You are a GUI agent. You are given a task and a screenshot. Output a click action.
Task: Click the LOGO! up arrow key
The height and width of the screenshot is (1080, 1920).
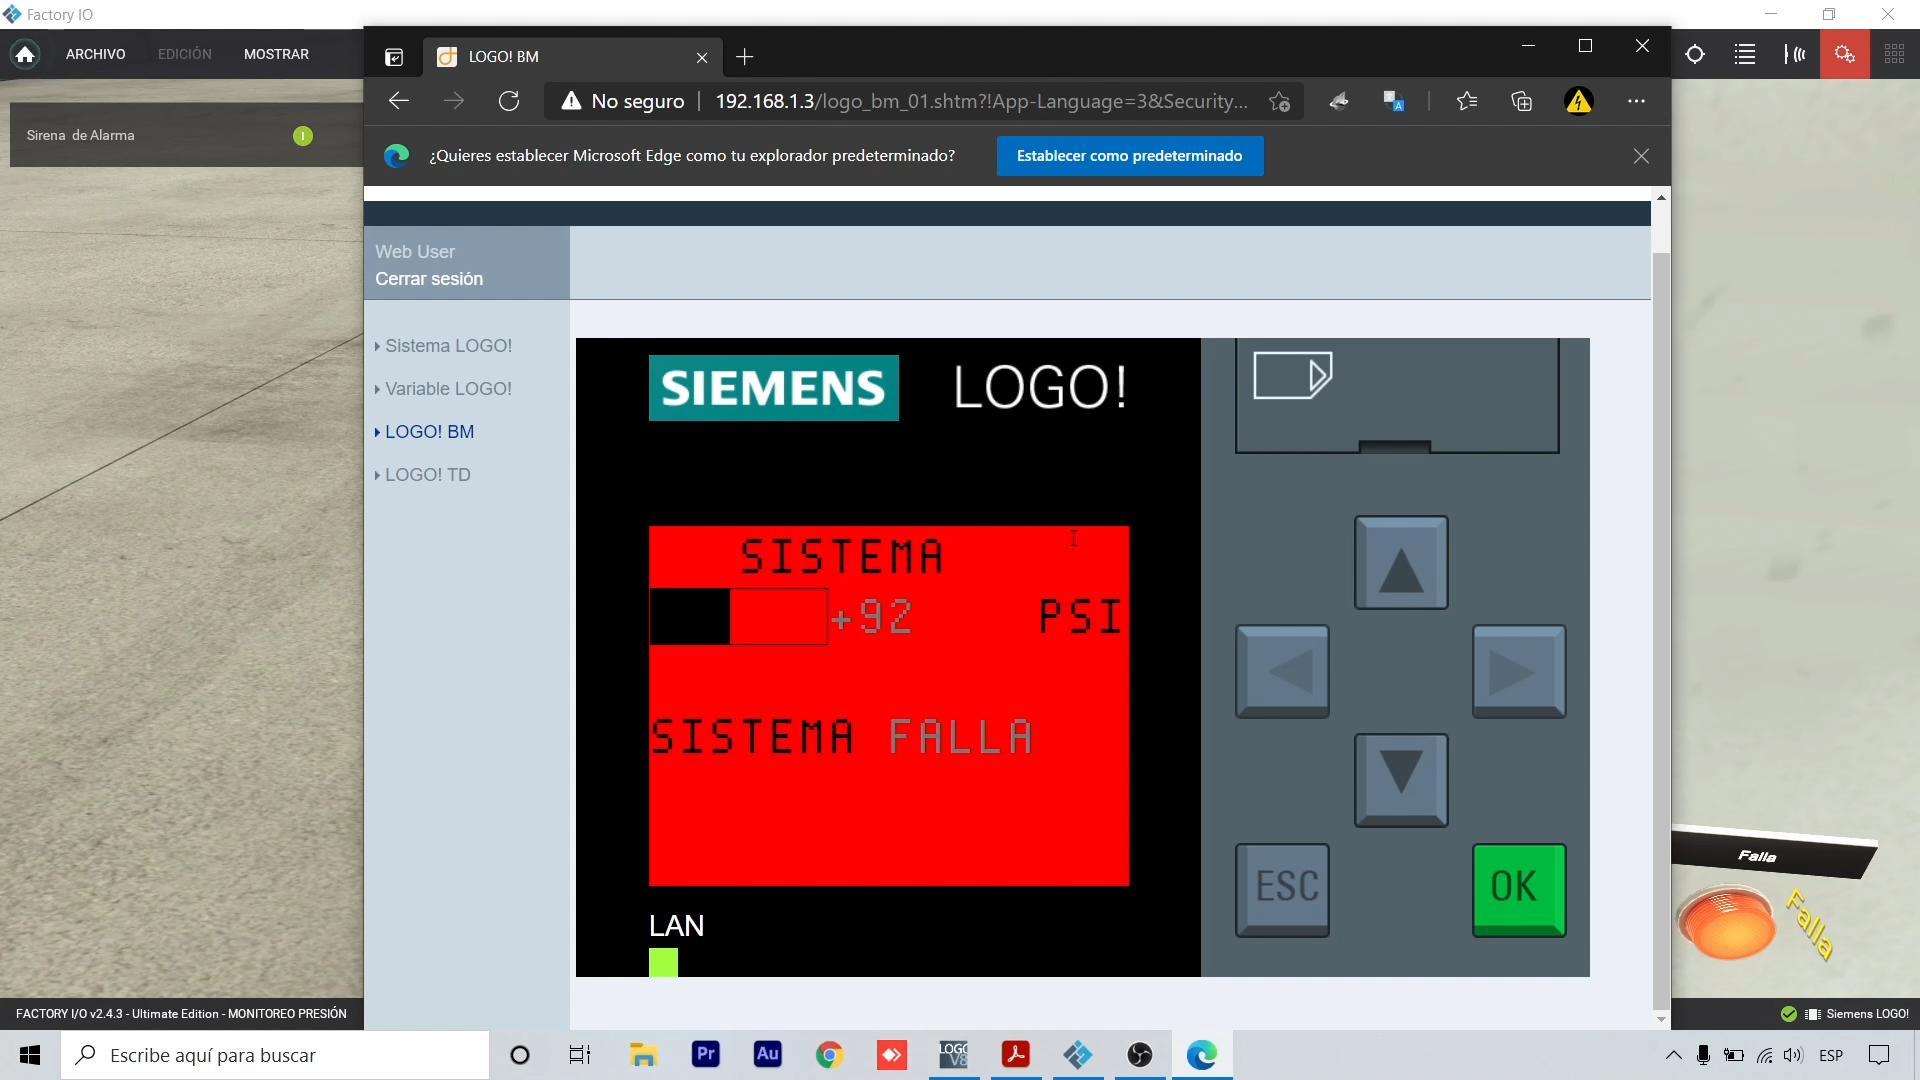click(1401, 562)
